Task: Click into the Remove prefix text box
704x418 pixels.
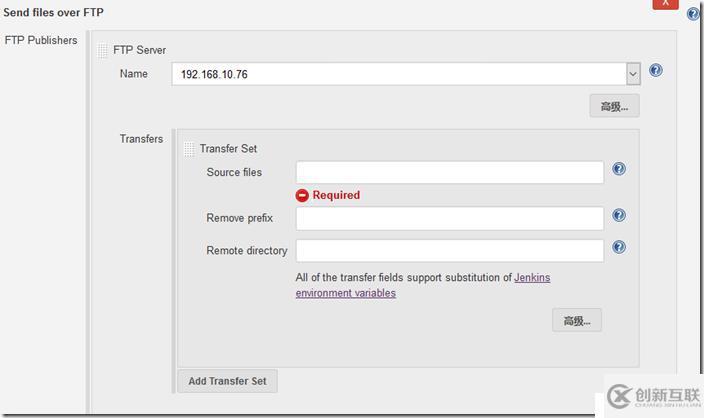Action: point(449,218)
